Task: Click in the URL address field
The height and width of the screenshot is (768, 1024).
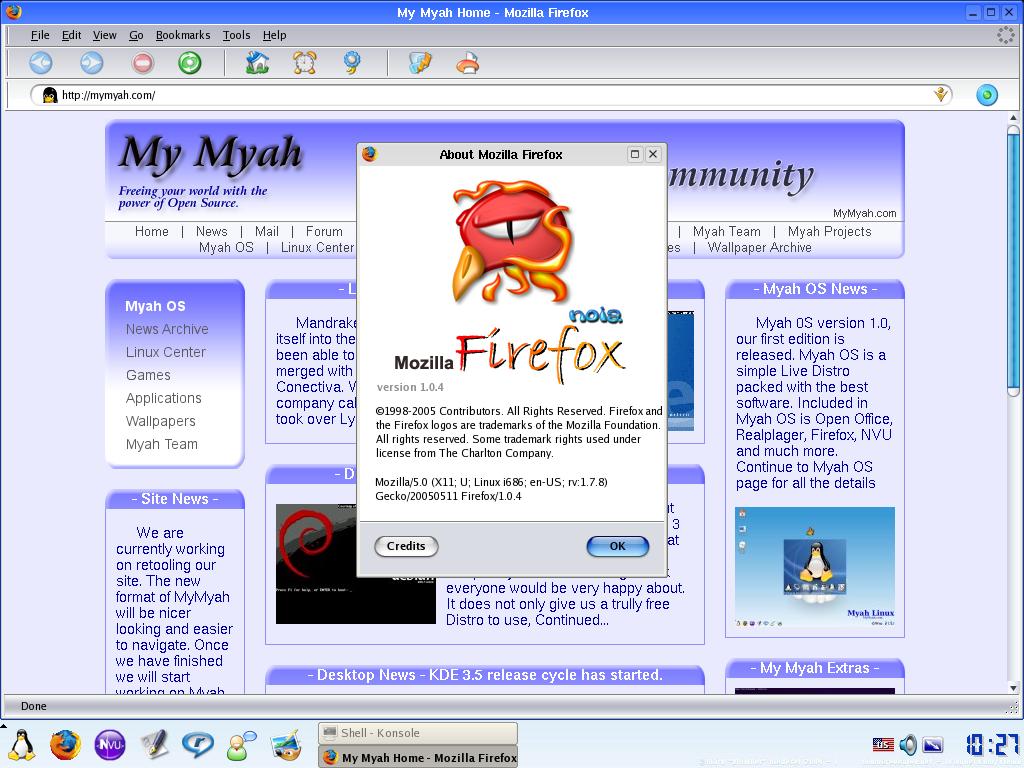Action: click(493, 95)
